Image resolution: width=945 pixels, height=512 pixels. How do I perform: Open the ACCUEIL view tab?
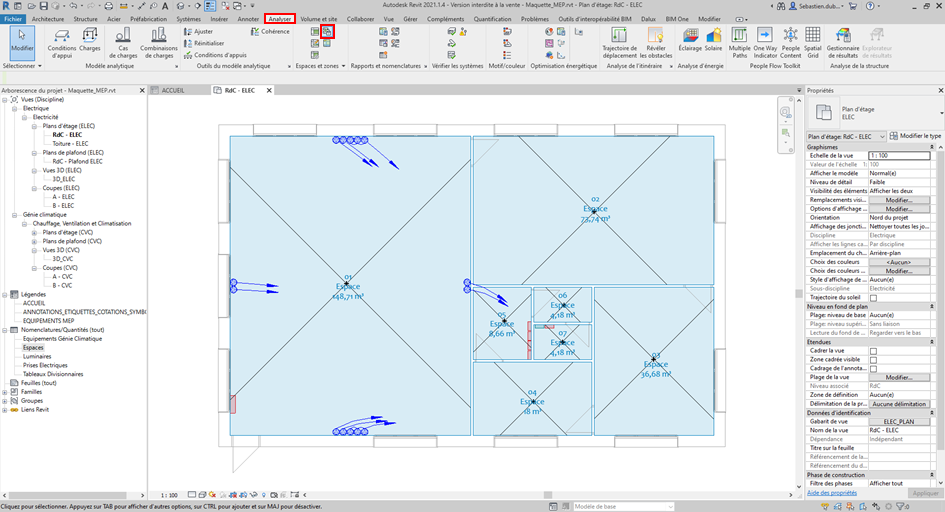click(173, 90)
